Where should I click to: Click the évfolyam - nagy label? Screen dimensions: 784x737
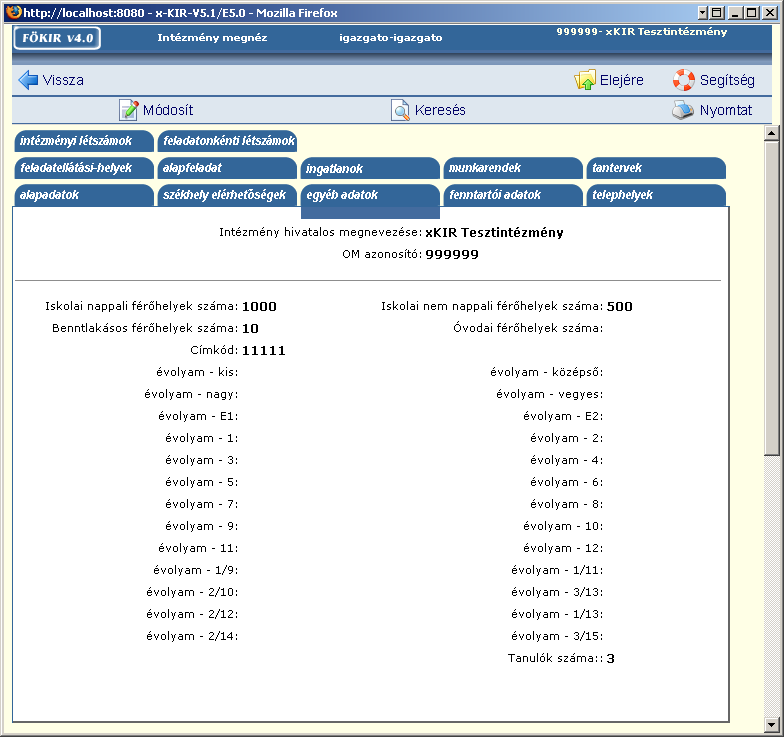(191, 394)
